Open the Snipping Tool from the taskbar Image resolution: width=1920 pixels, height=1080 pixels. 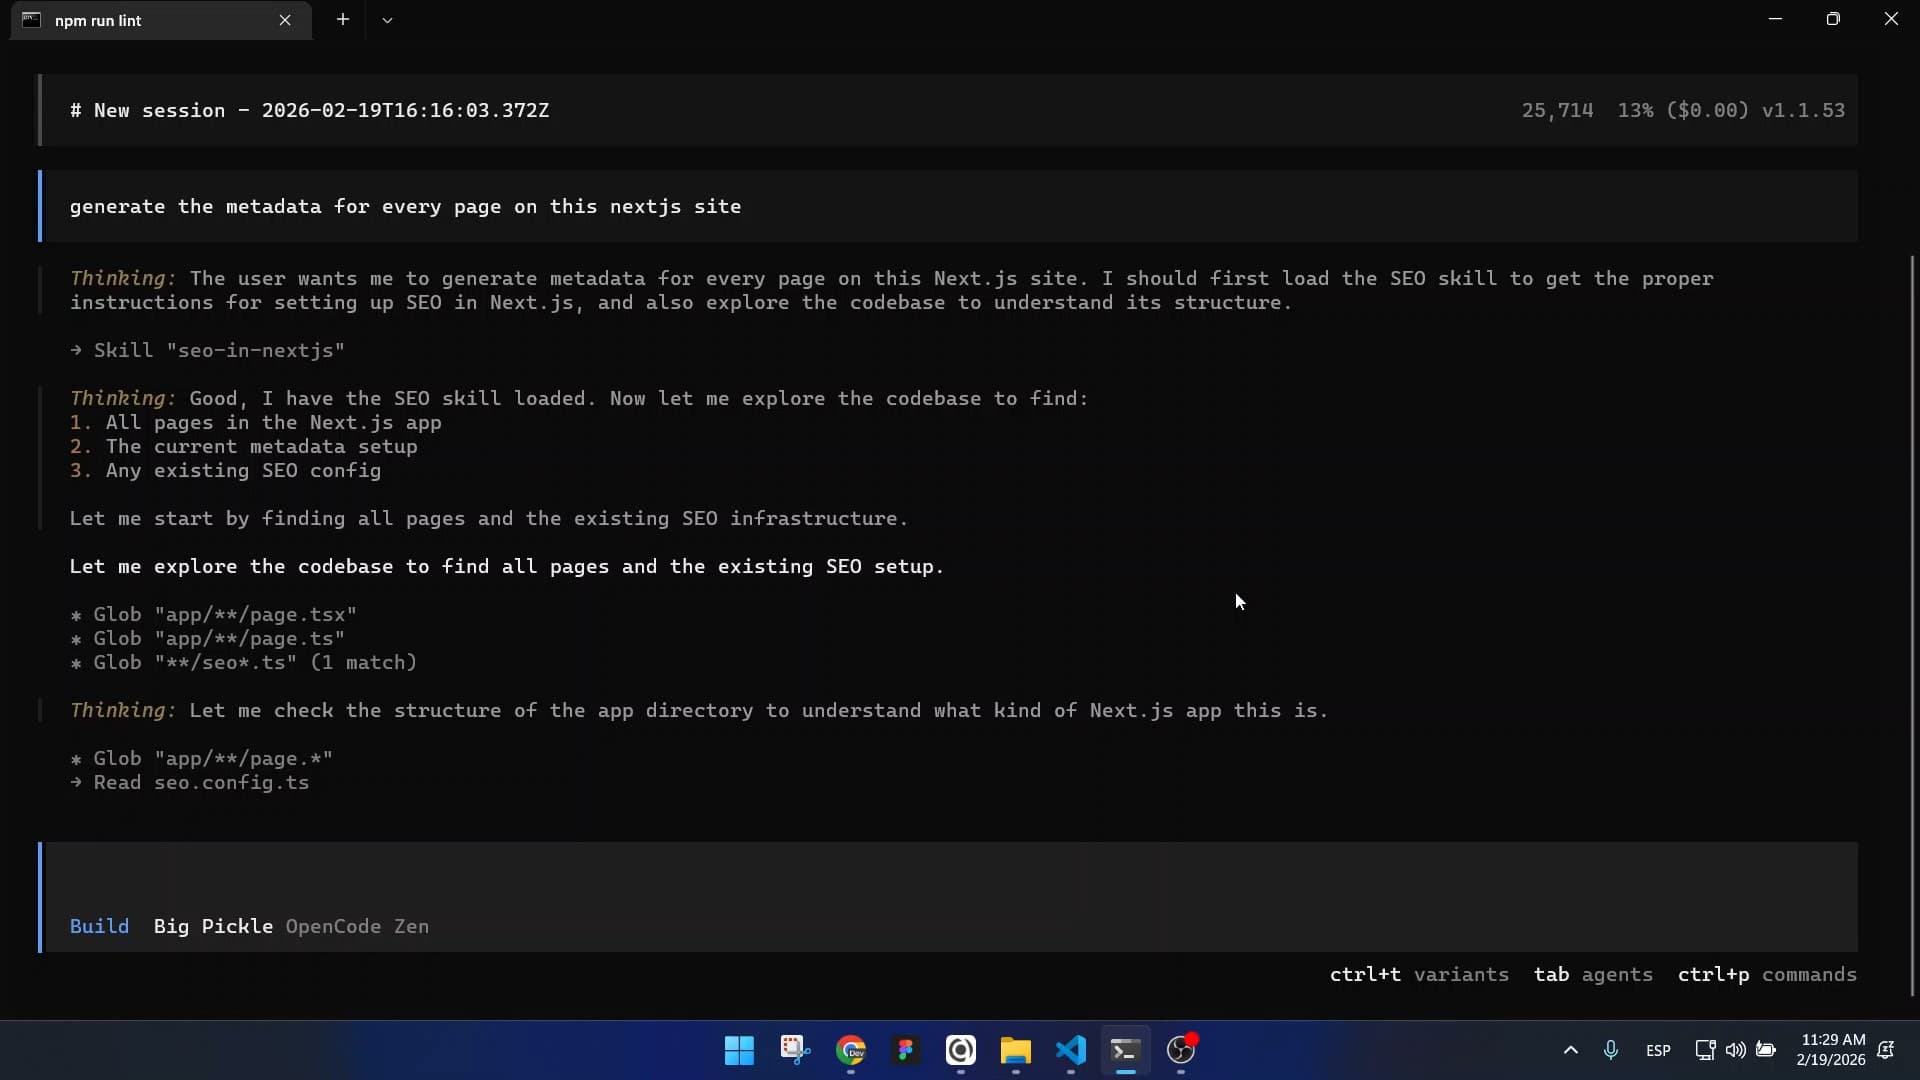[x=795, y=1051]
